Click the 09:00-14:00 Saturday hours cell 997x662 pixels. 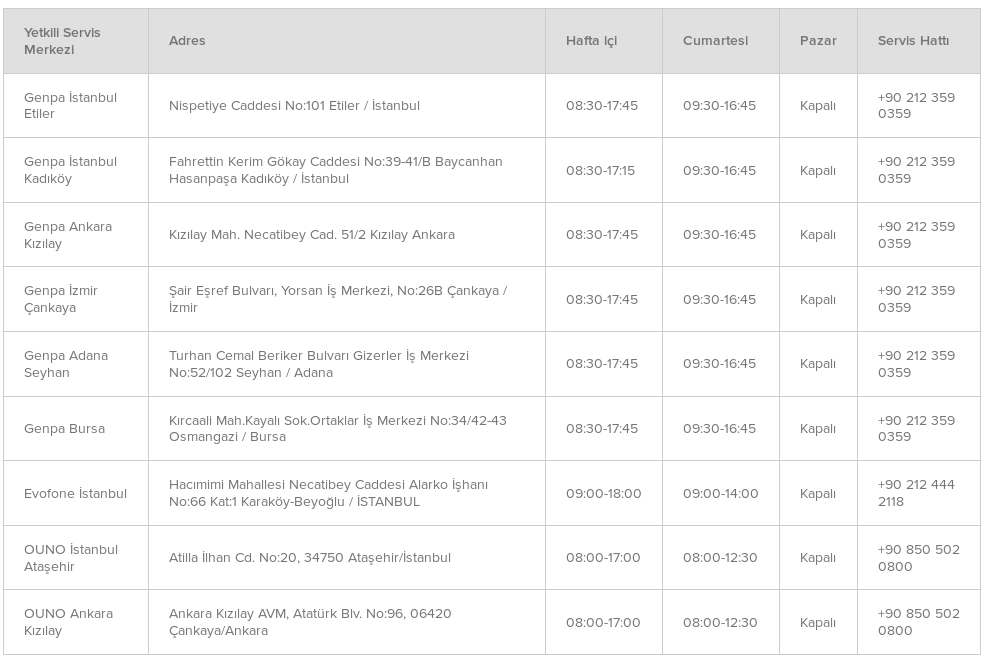(720, 493)
